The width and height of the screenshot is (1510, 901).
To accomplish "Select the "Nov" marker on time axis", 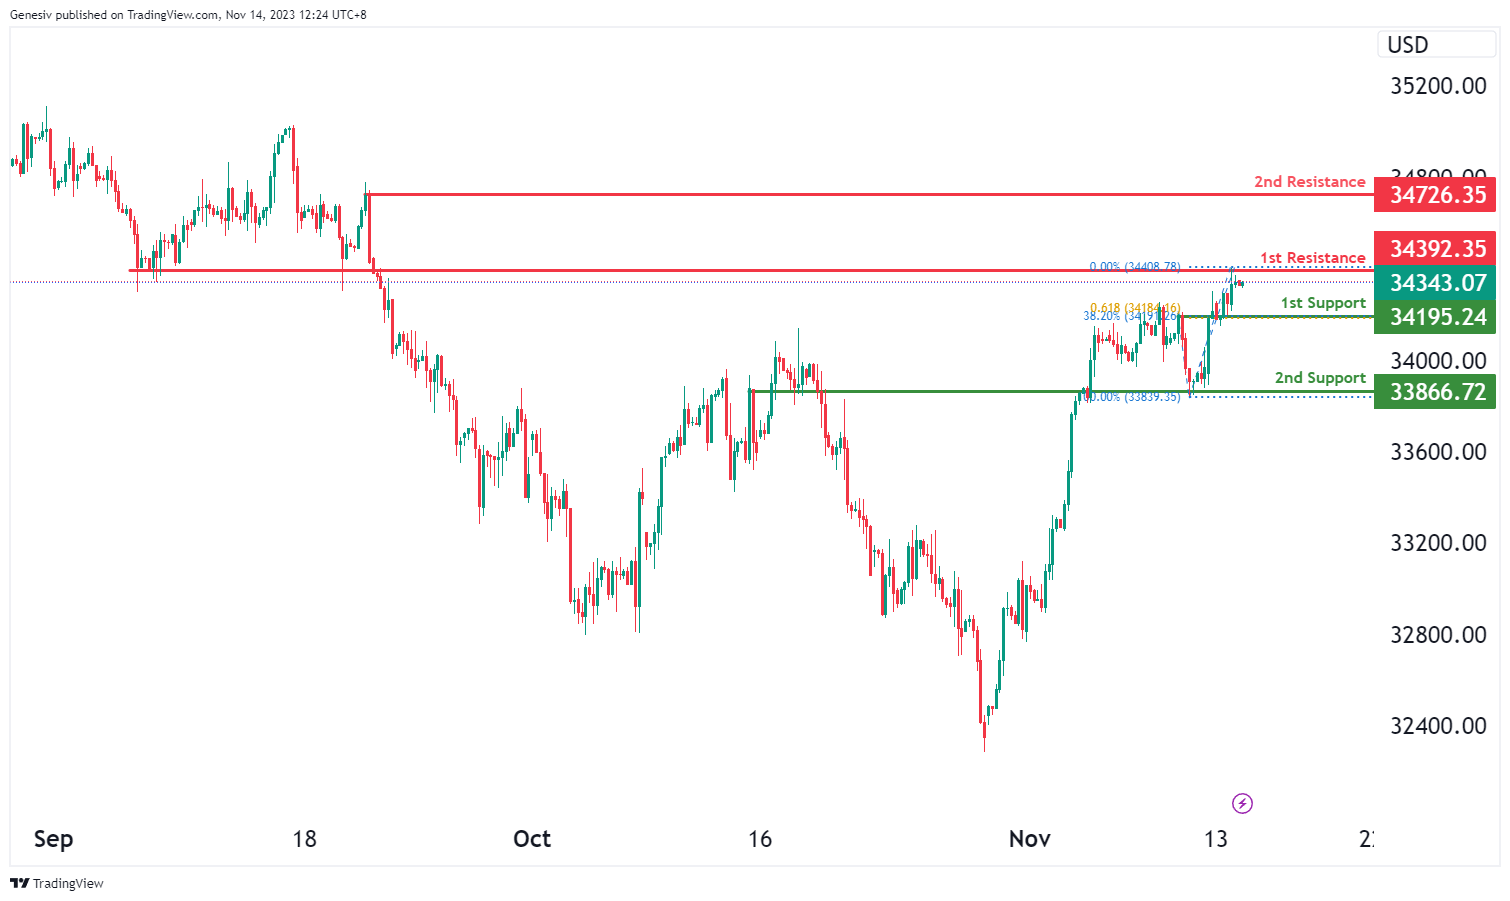I will [x=1029, y=839].
